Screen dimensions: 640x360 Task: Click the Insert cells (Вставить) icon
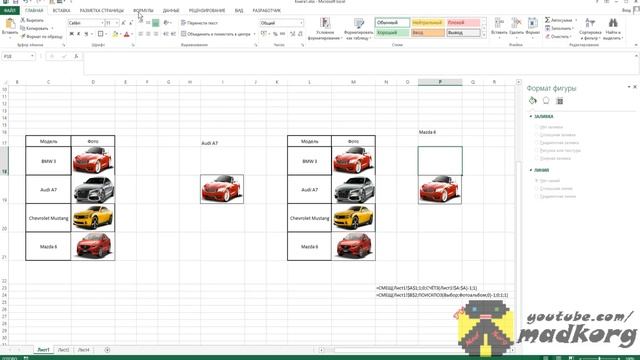[499, 23]
